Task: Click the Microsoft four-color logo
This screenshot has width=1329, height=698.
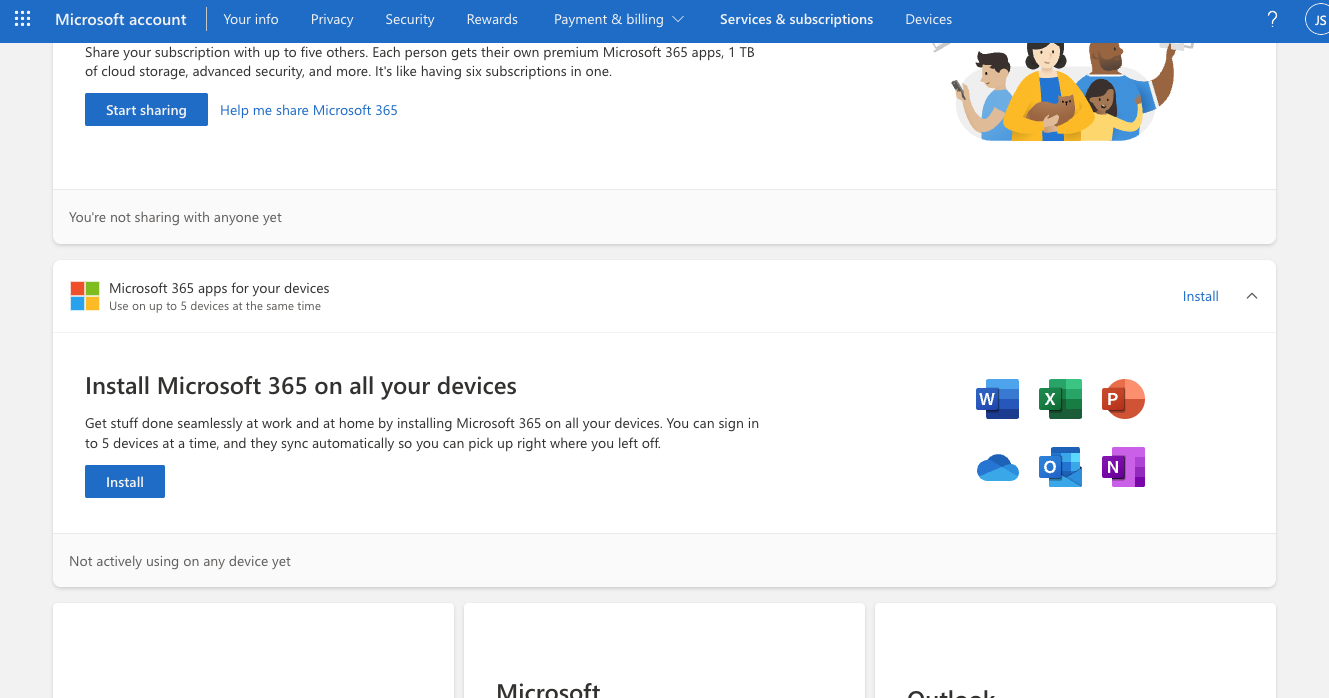Action: [x=85, y=296]
